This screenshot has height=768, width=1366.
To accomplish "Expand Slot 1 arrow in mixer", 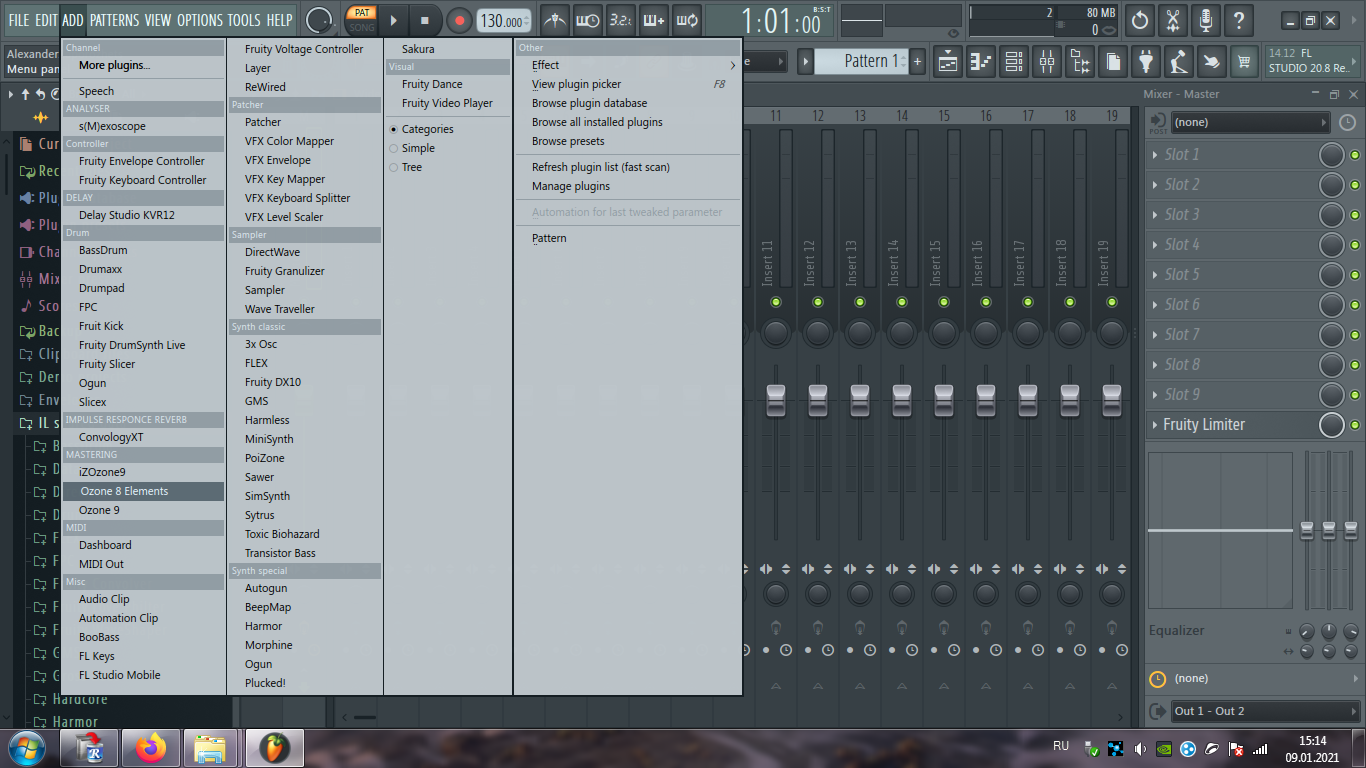I will point(1155,155).
